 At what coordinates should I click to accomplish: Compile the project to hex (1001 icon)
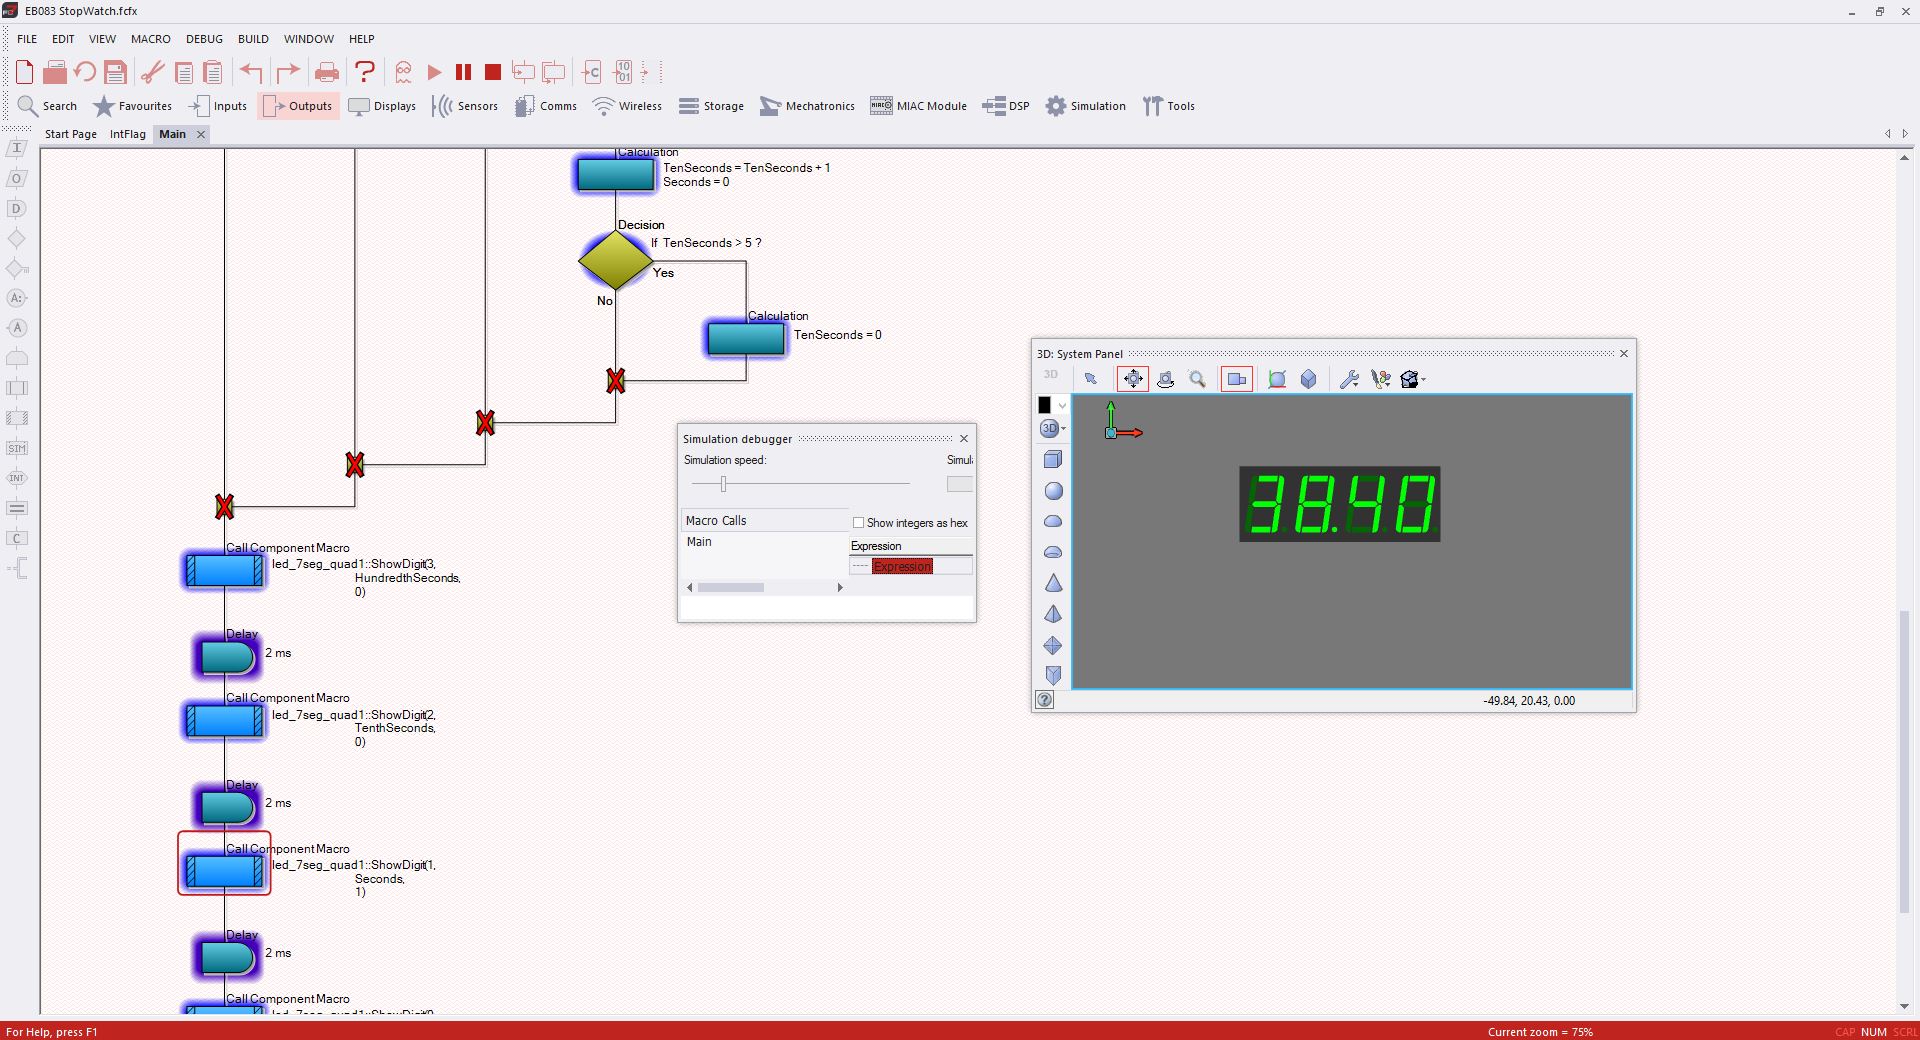[x=623, y=72]
